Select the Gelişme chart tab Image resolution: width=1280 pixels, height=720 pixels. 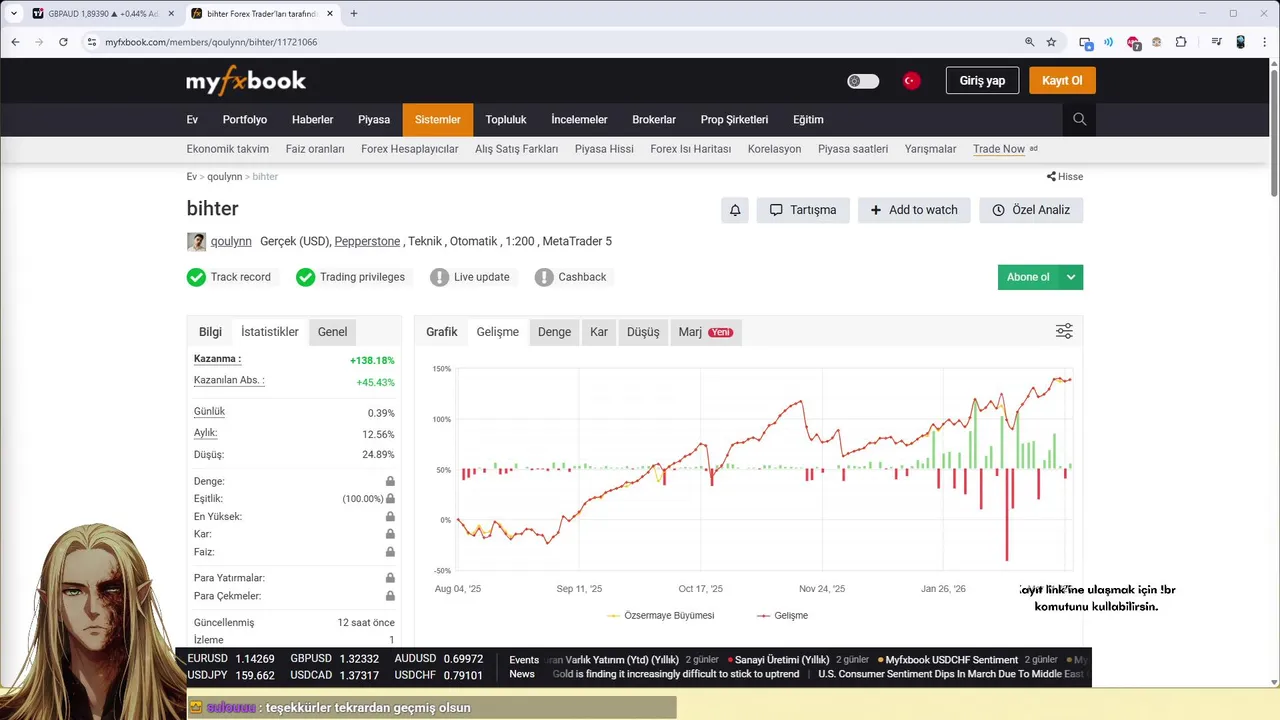[497, 332]
